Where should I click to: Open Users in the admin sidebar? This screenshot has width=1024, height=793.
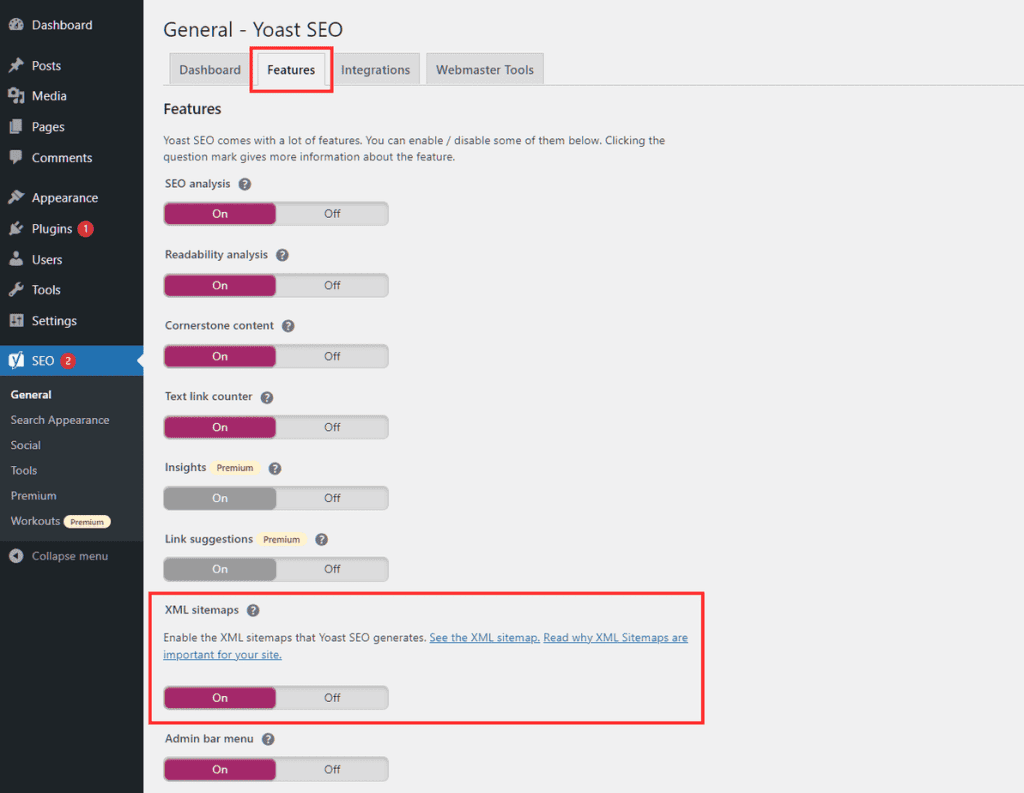point(47,259)
